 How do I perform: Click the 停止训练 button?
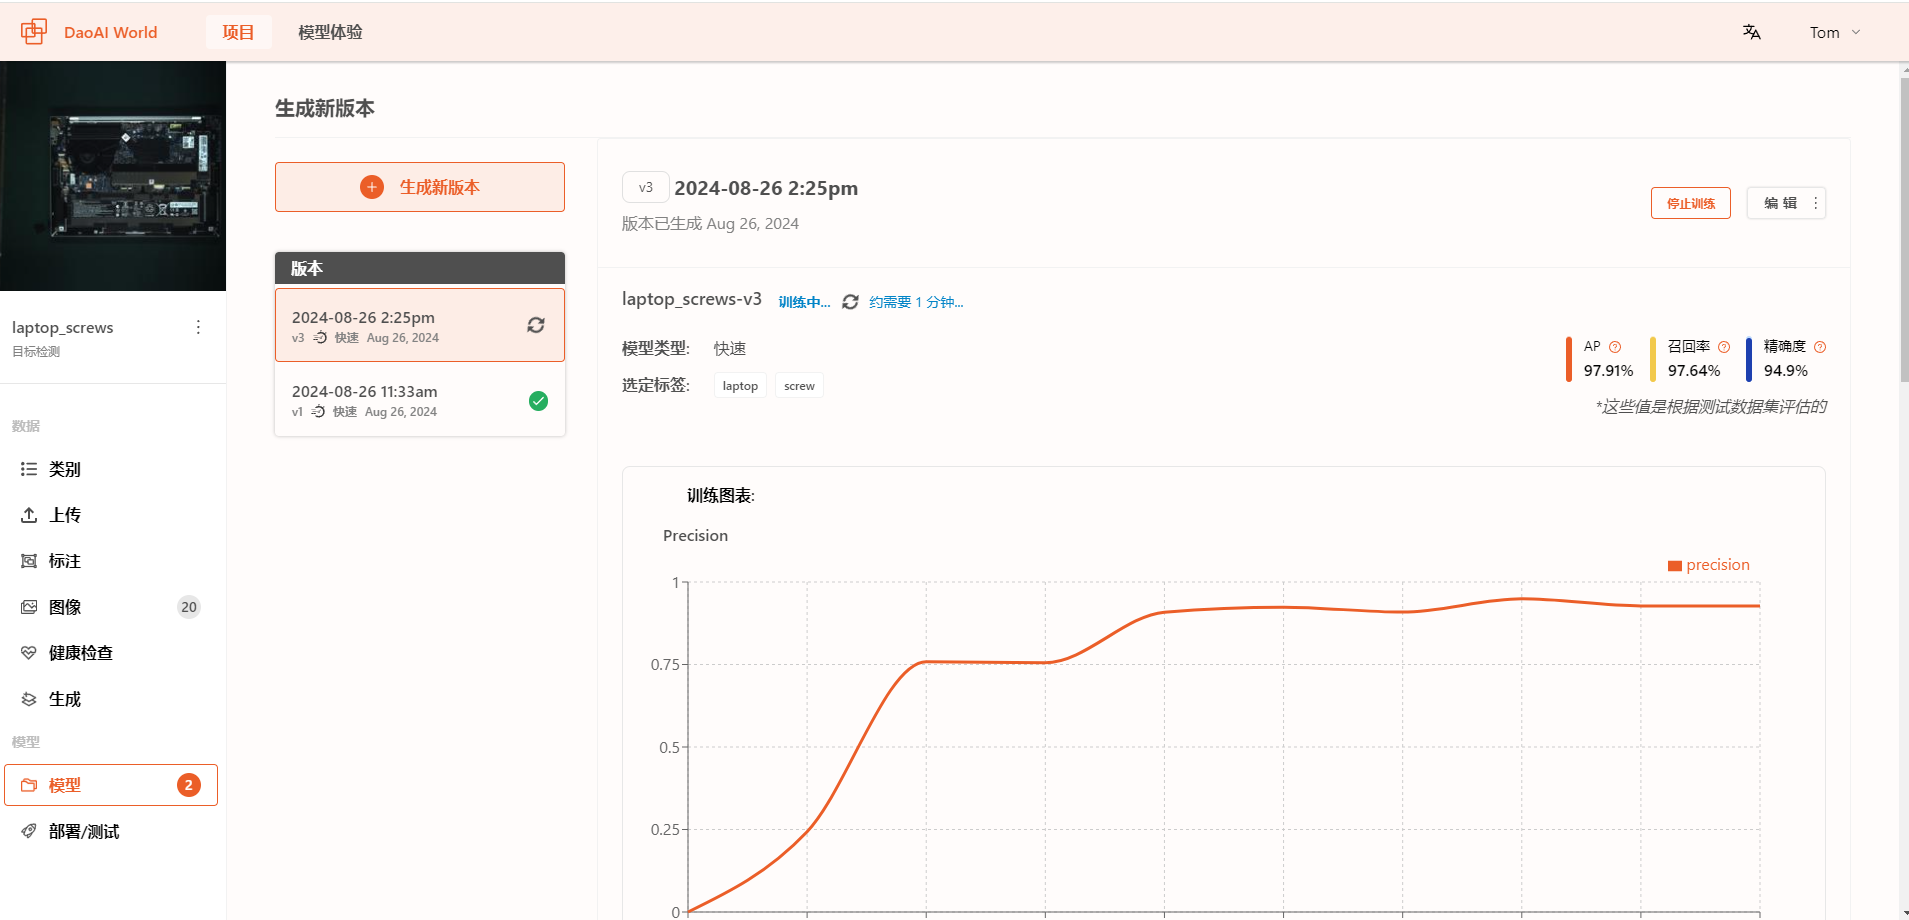(1690, 203)
